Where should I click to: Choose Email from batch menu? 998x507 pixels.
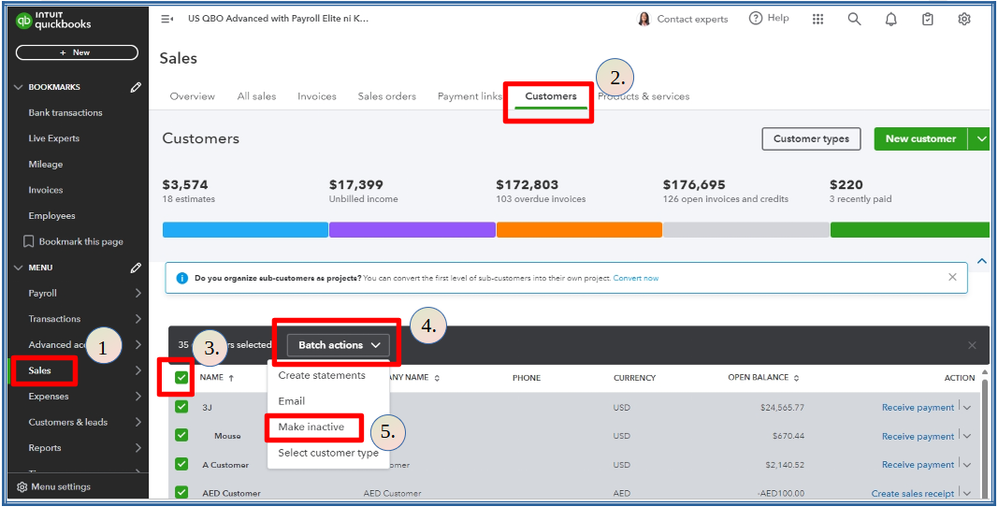292,401
